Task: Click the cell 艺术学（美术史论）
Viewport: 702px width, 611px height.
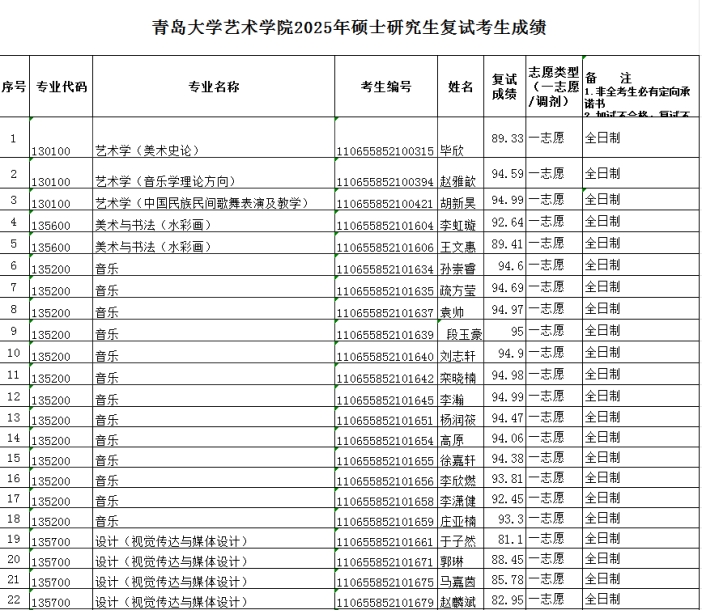Action: pyautogui.click(x=148, y=151)
